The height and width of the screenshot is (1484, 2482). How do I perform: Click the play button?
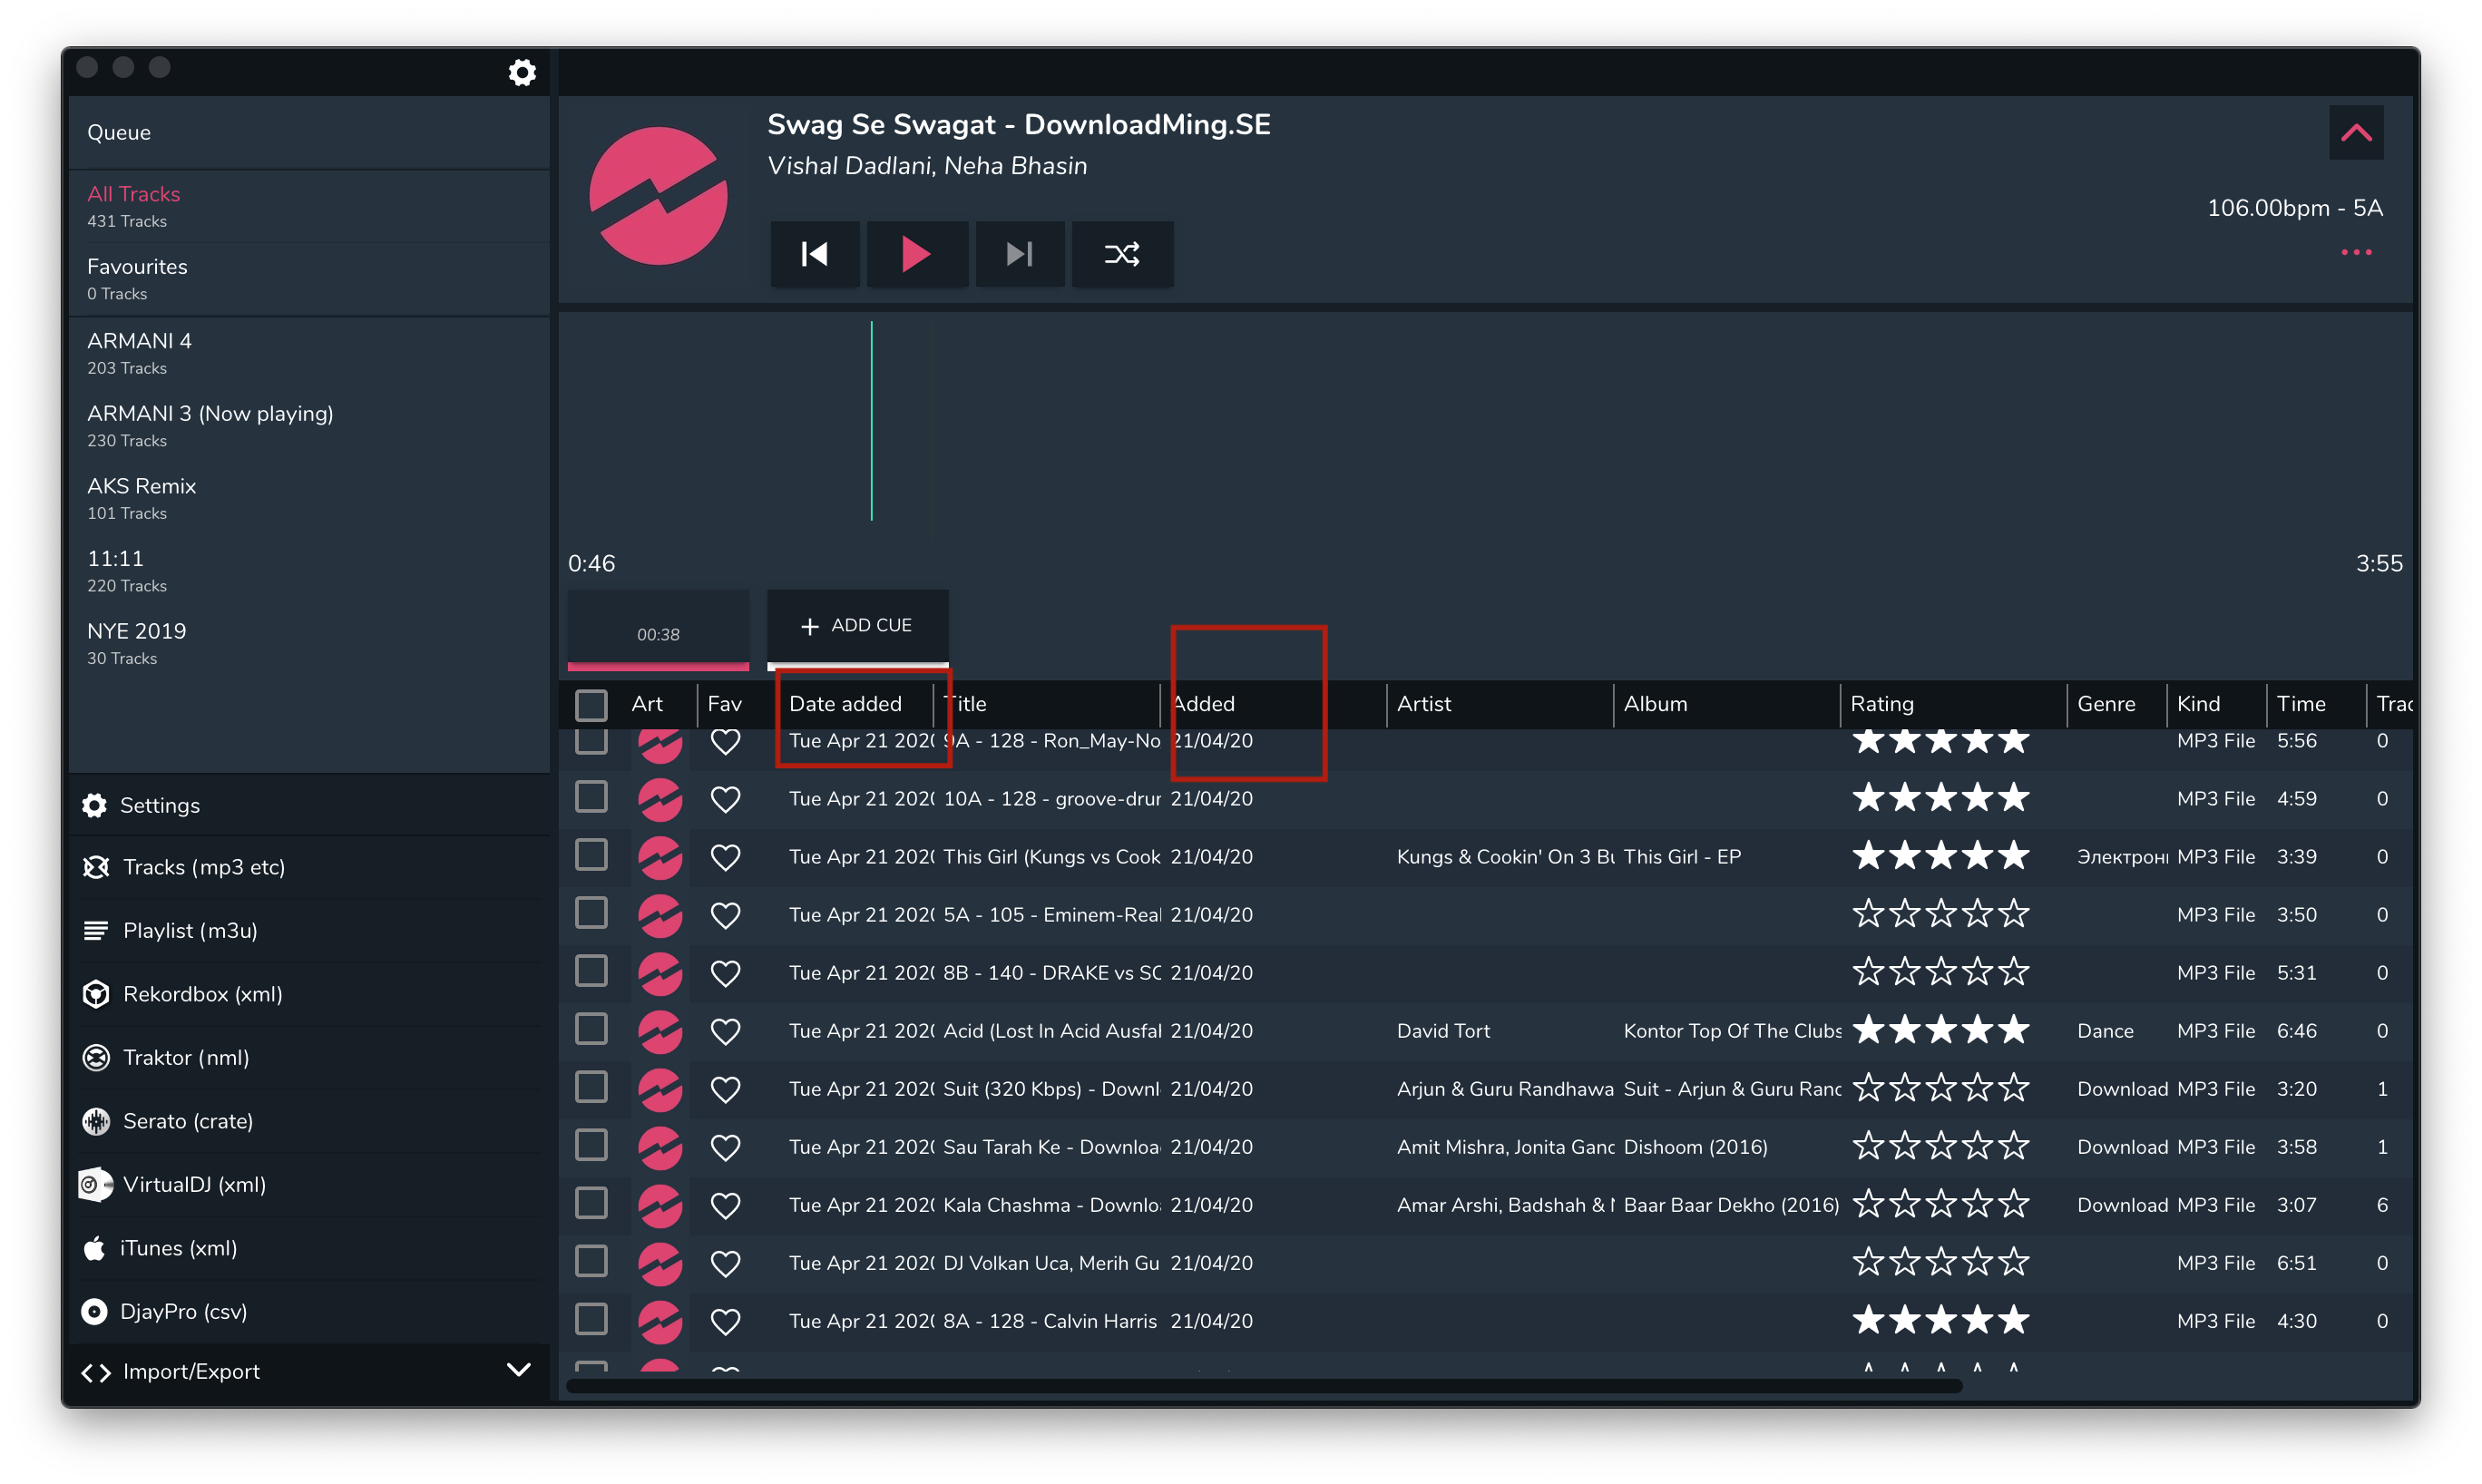(x=915, y=254)
